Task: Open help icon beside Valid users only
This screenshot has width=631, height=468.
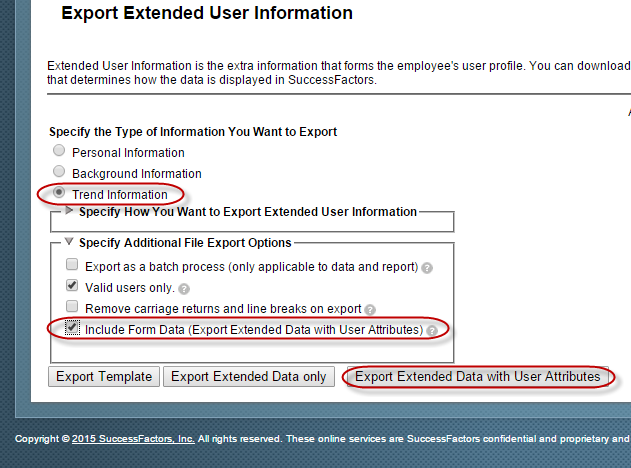Action: pyautogui.click(x=184, y=289)
